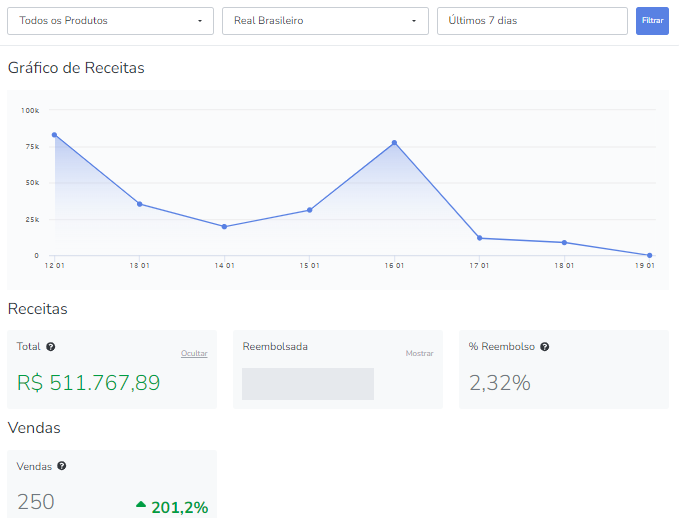
Task: Click the Receitas section heading
Action: point(38,309)
